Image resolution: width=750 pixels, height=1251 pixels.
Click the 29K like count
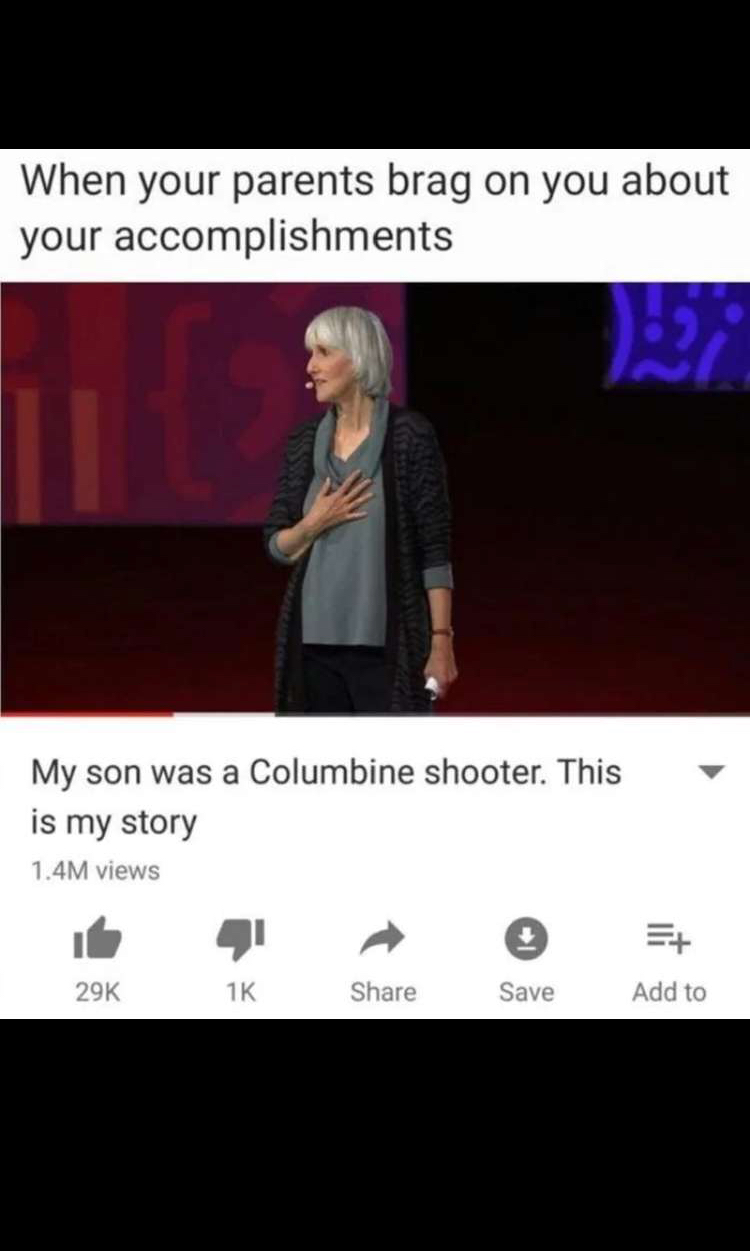coord(97,992)
